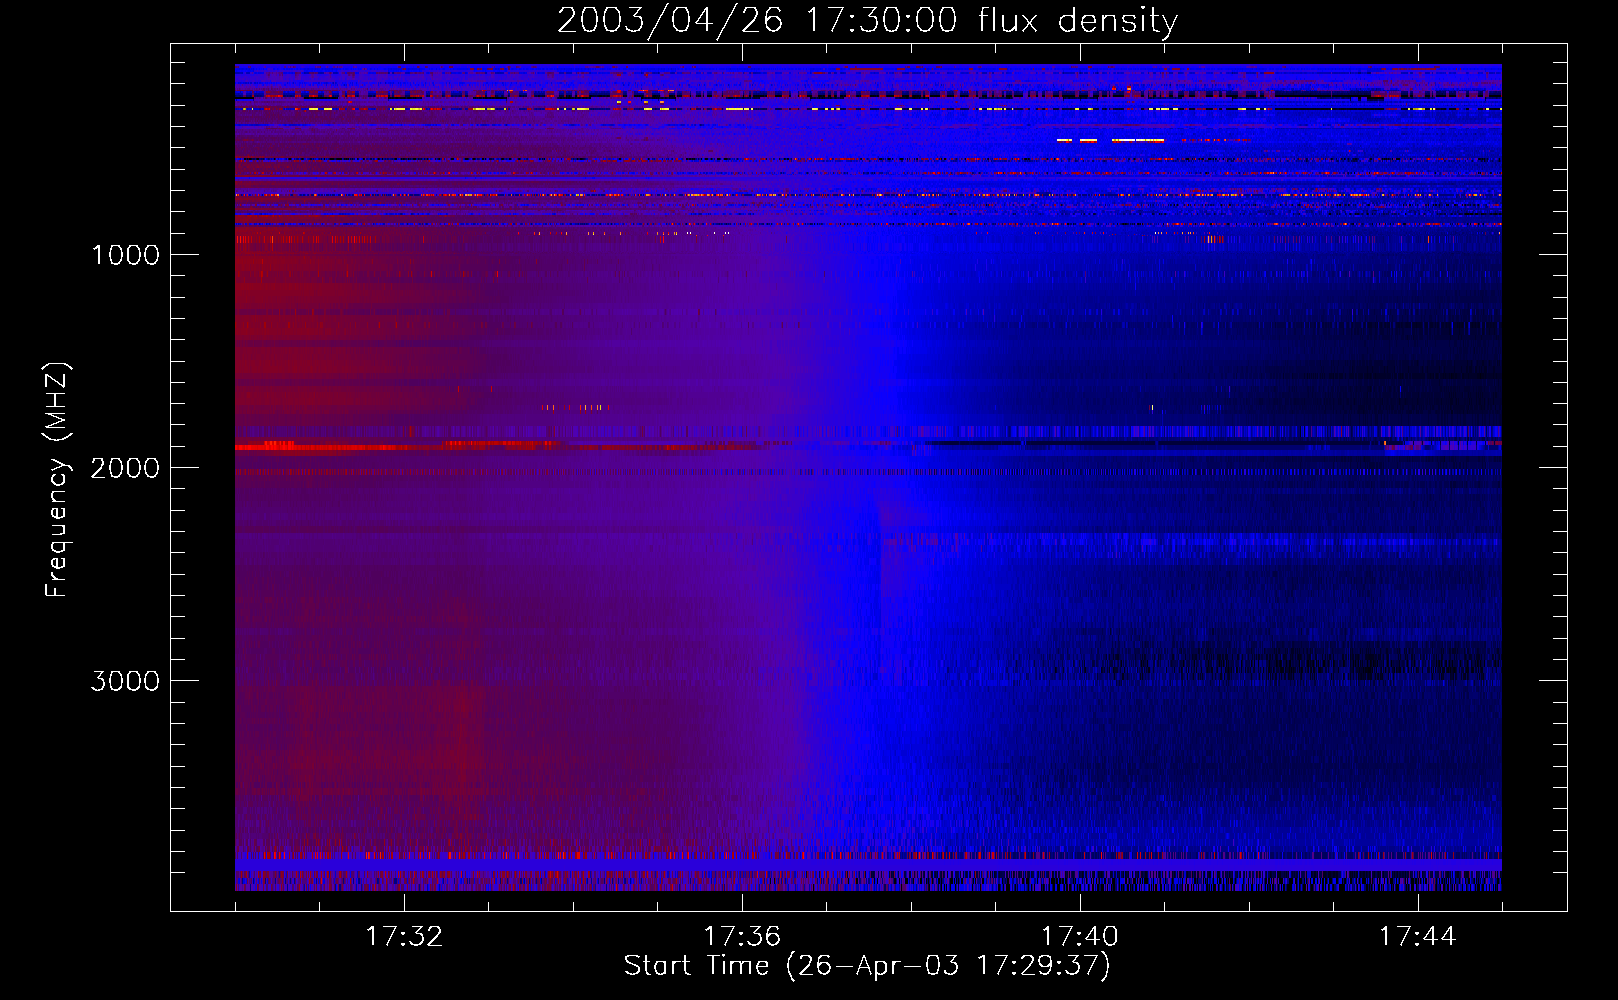Select the 3000 frequency axis label
Viewport: 1618px width, 1000px height.
point(125,681)
